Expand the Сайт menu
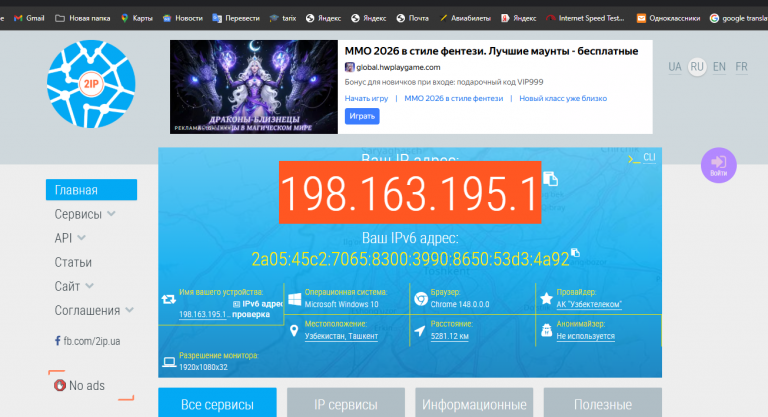768x417 pixels. (74, 286)
